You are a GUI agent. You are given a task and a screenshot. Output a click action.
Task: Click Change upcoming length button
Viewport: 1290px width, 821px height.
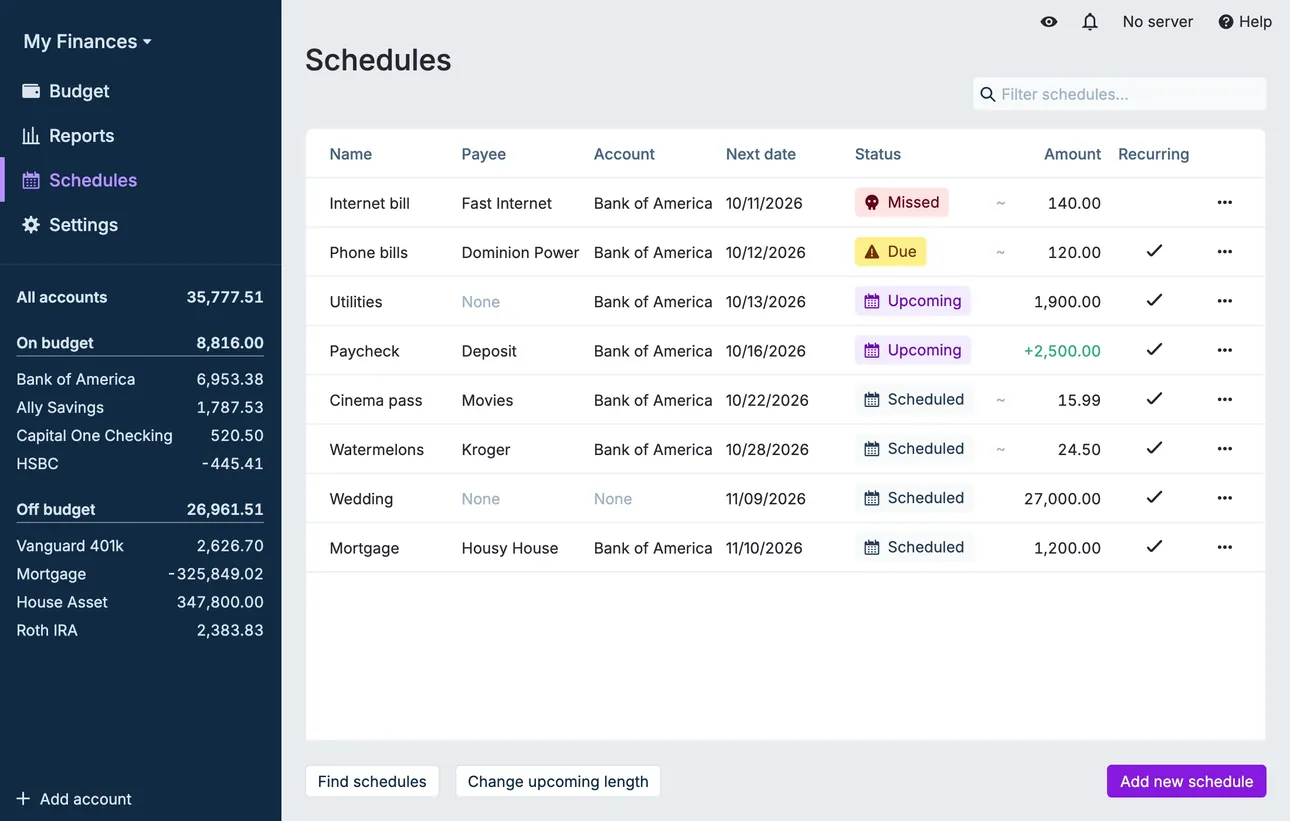coord(558,781)
